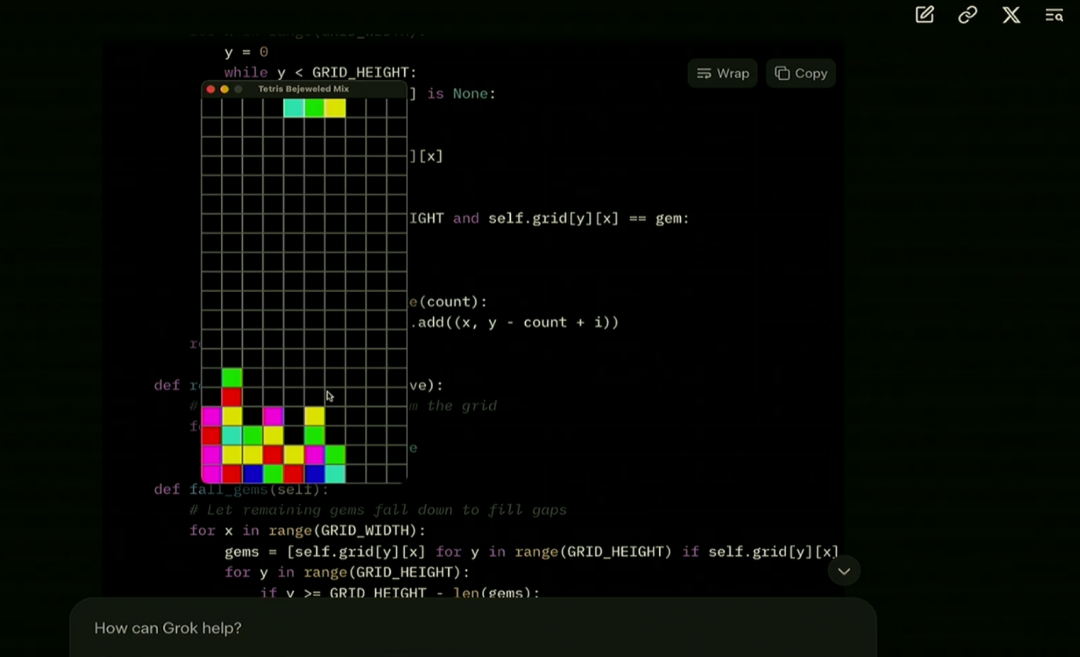Copy the conversation link via chain icon
This screenshot has width=1080, height=657.
pos(968,14)
